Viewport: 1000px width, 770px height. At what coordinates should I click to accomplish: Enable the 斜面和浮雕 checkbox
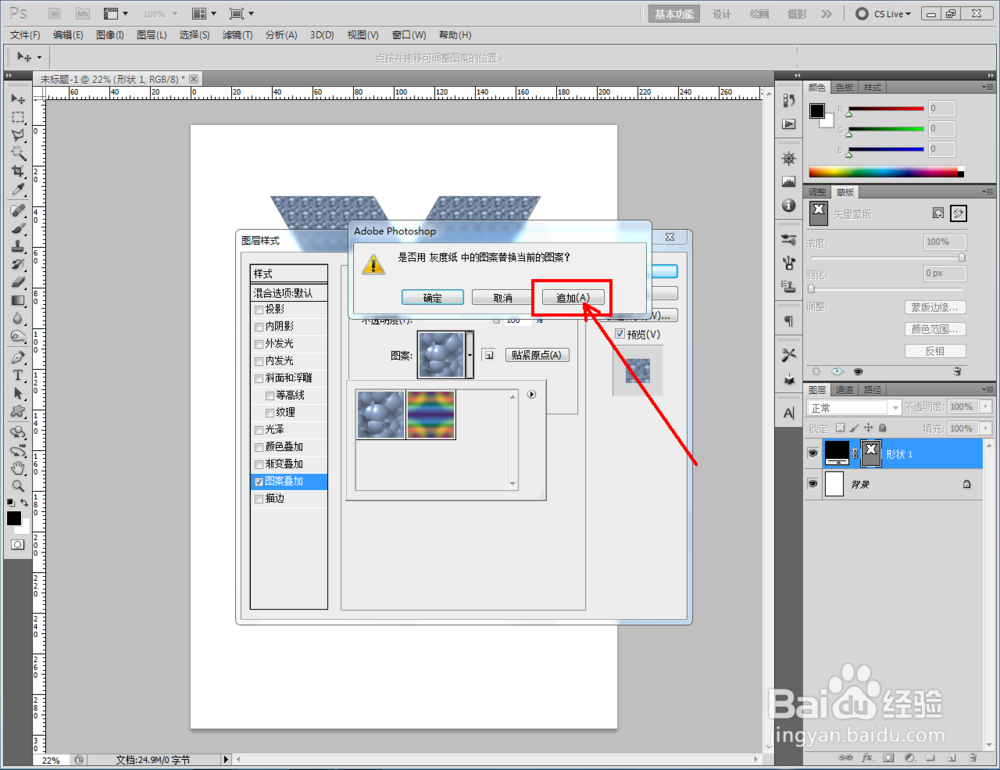tap(259, 379)
